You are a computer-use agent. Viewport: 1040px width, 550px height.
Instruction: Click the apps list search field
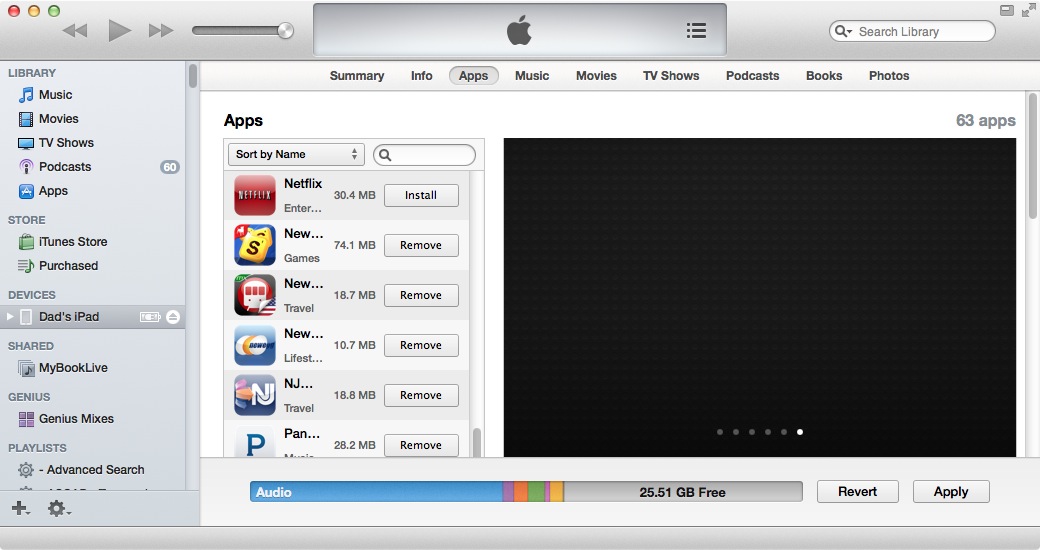coord(424,155)
